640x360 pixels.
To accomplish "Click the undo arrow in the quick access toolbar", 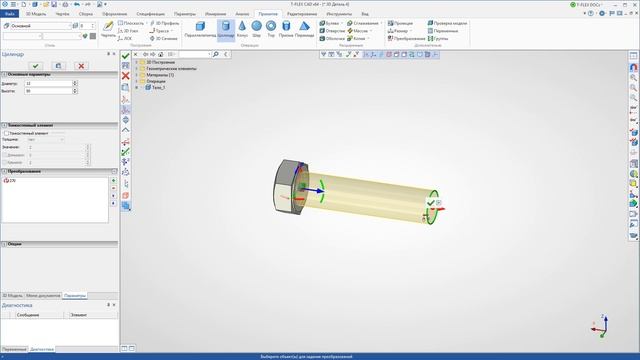I will pos(77,4).
